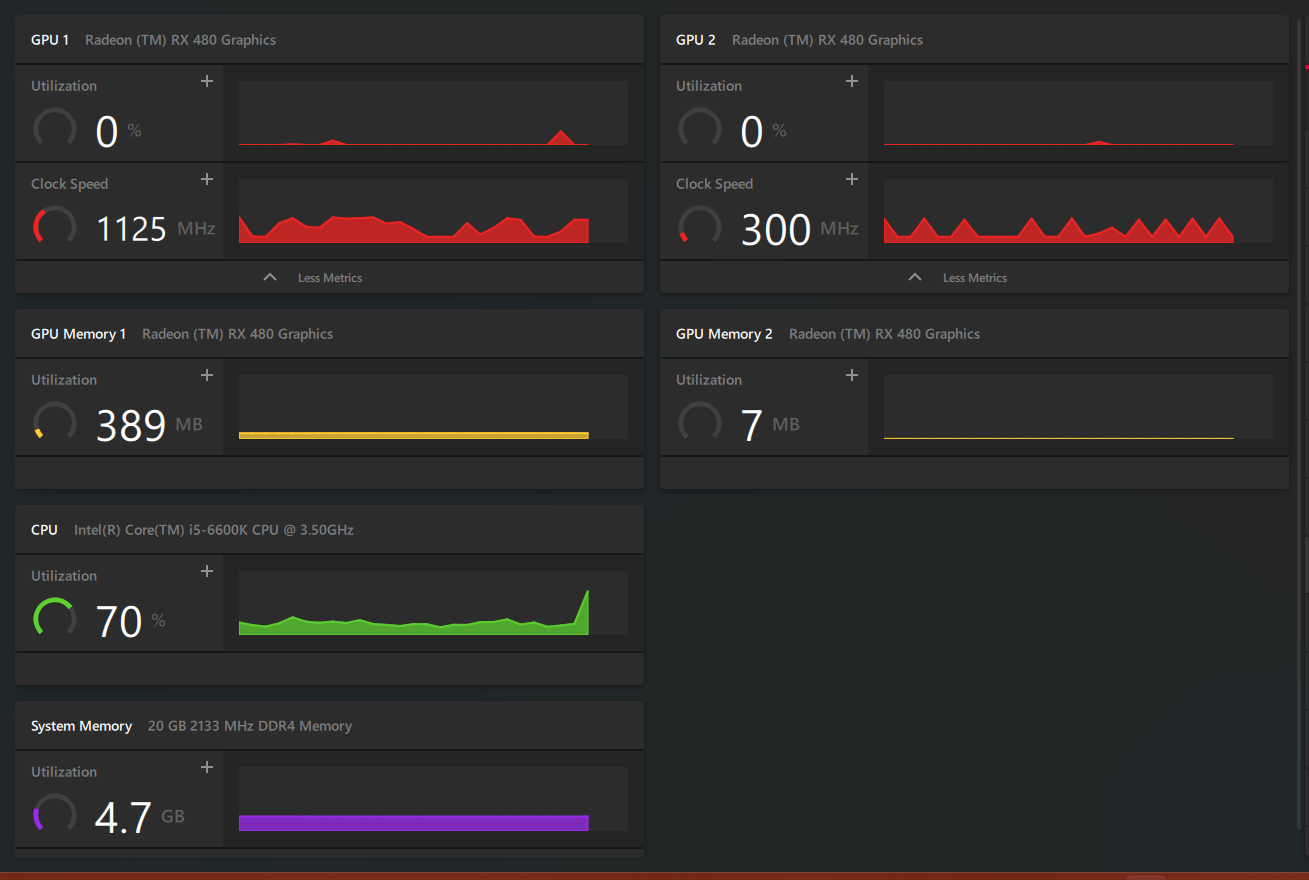Click the plus icon for GPU 1 Clock Speed
The height and width of the screenshot is (880, 1309).
click(207, 179)
